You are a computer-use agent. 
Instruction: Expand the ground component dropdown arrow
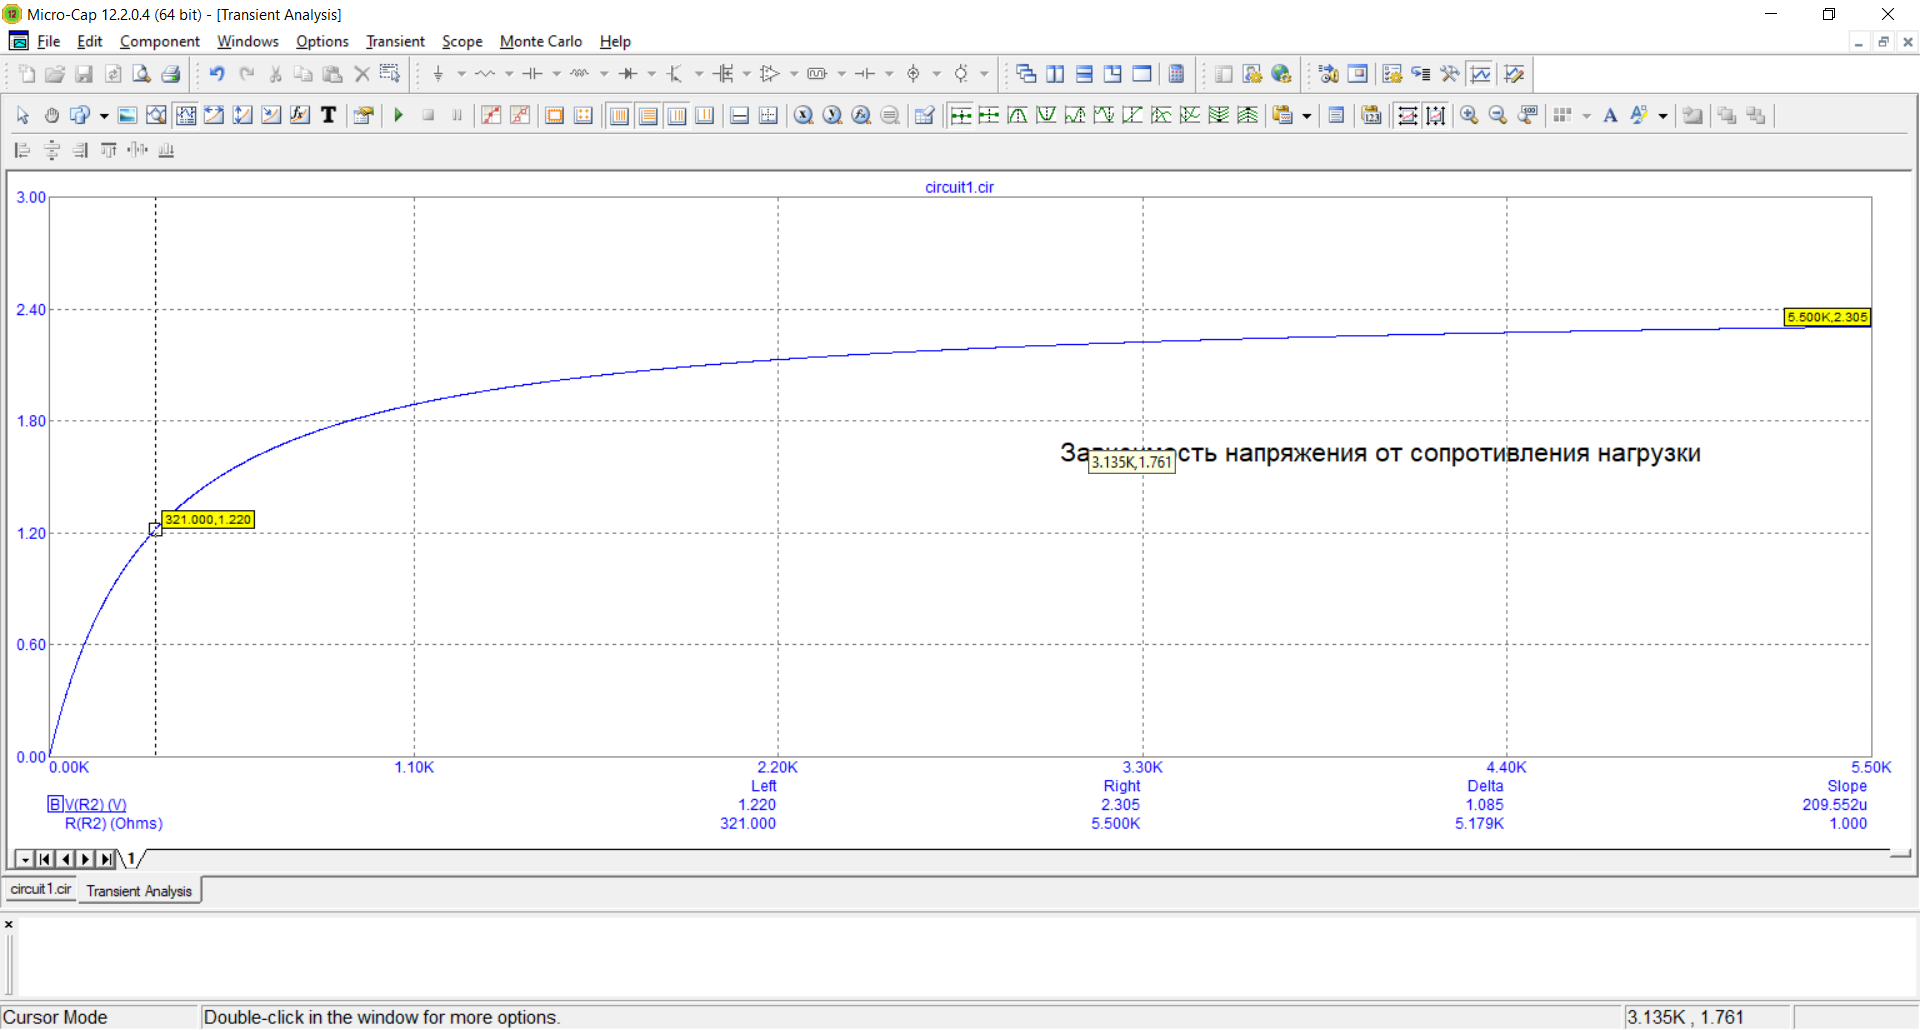pos(461,74)
